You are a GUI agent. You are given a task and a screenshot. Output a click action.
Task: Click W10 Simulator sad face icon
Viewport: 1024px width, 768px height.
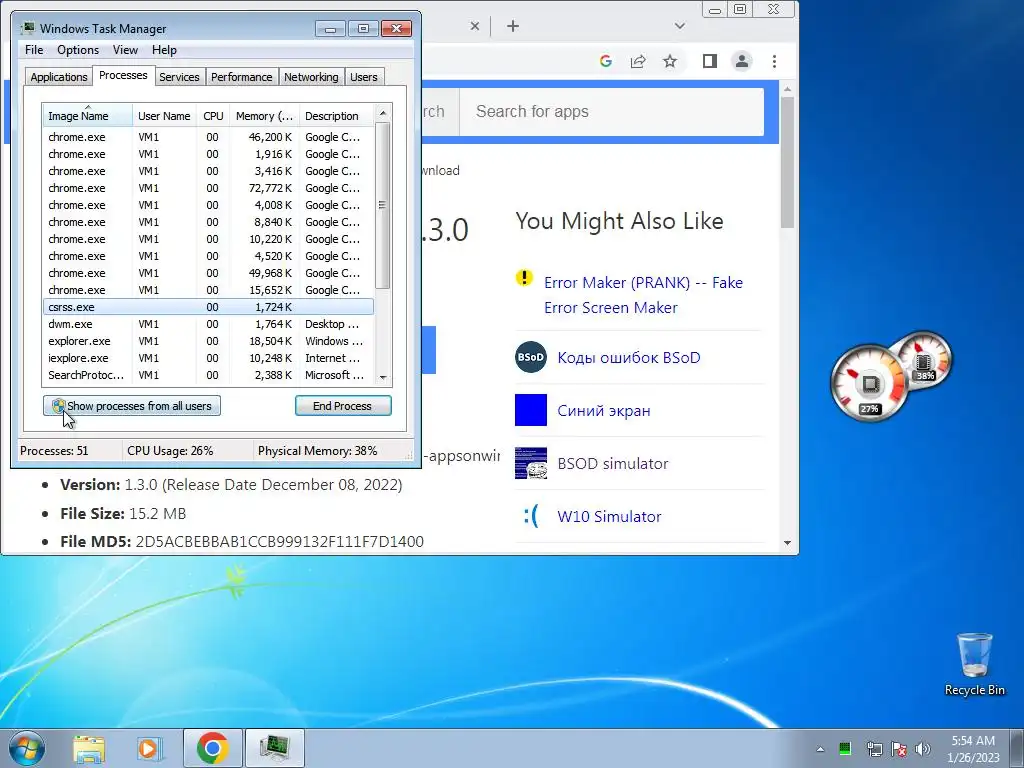pyautogui.click(x=531, y=516)
